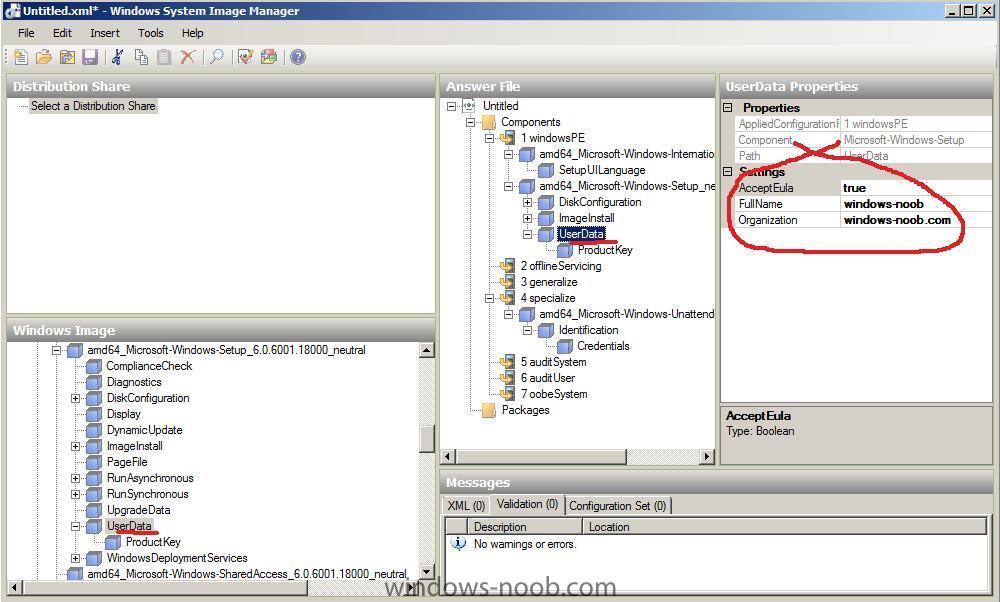Expand WindowsDeploymentServices in Windows Image tree
The height and width of the screenshot is (602, 1000).
click(75, 558)
